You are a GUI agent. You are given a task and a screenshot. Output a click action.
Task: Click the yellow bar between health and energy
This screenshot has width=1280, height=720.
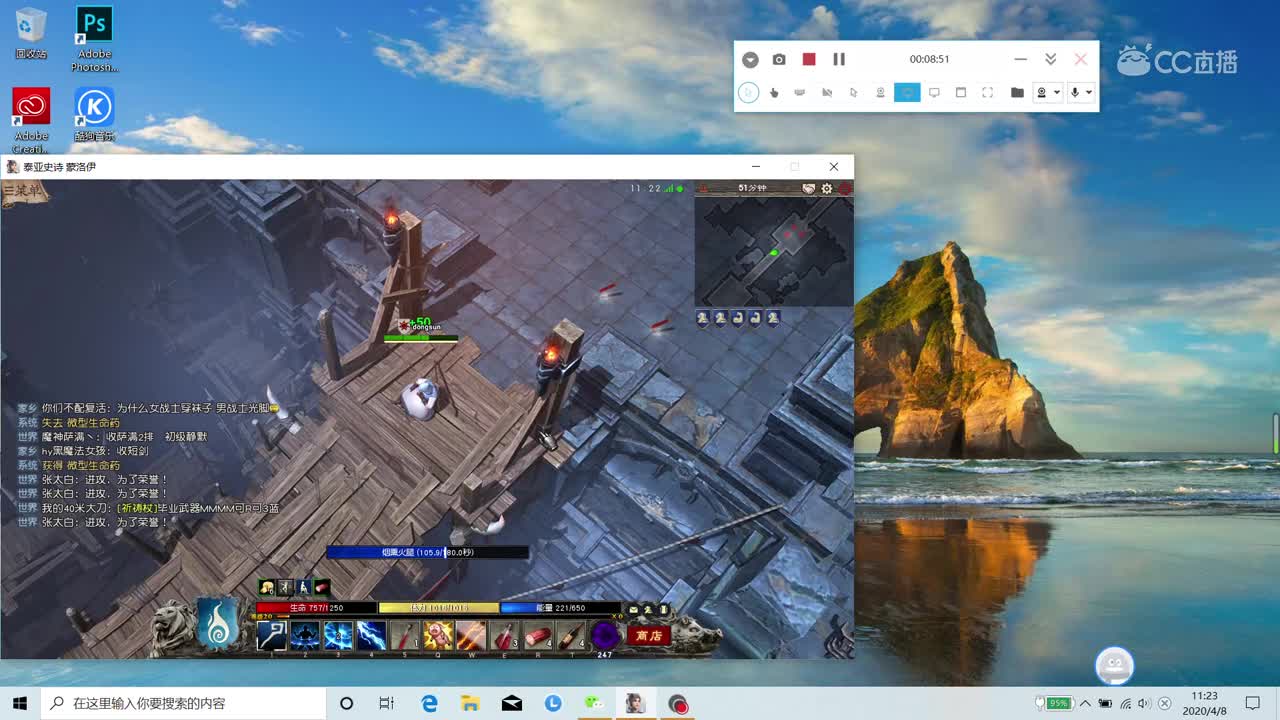439,607
